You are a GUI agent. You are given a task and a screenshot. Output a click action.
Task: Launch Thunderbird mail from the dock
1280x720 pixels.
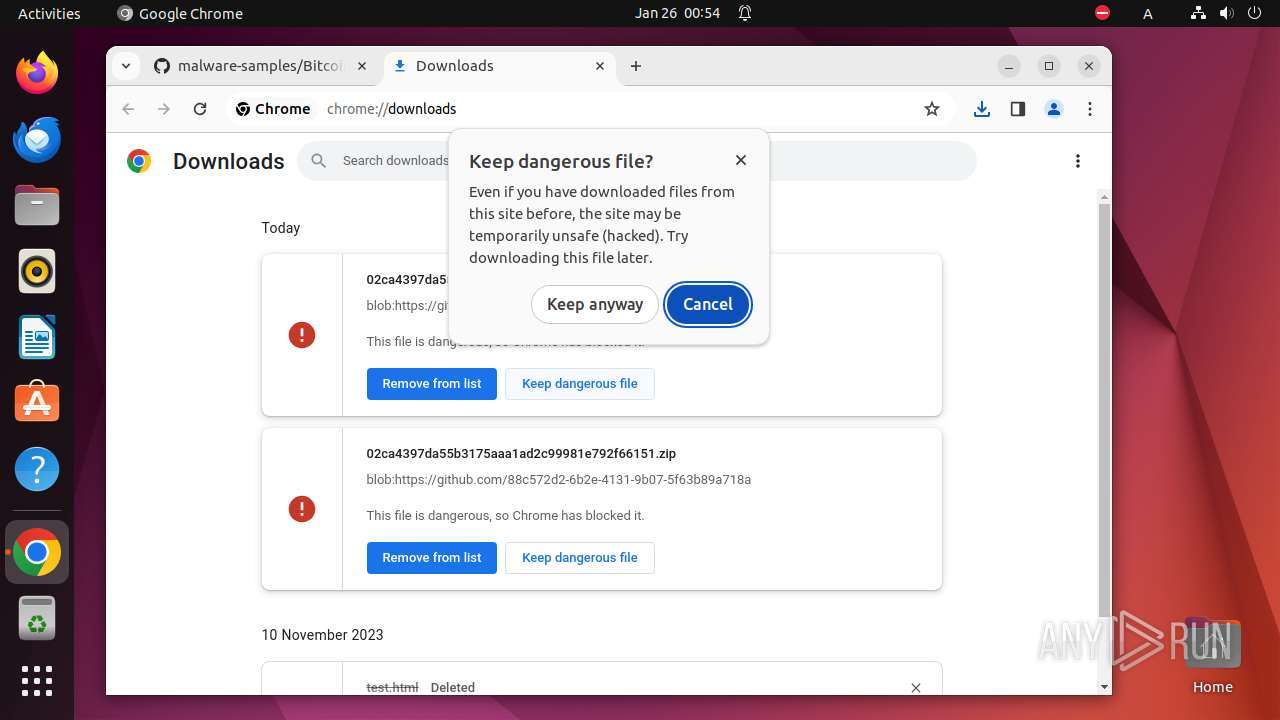pos(37,139)
